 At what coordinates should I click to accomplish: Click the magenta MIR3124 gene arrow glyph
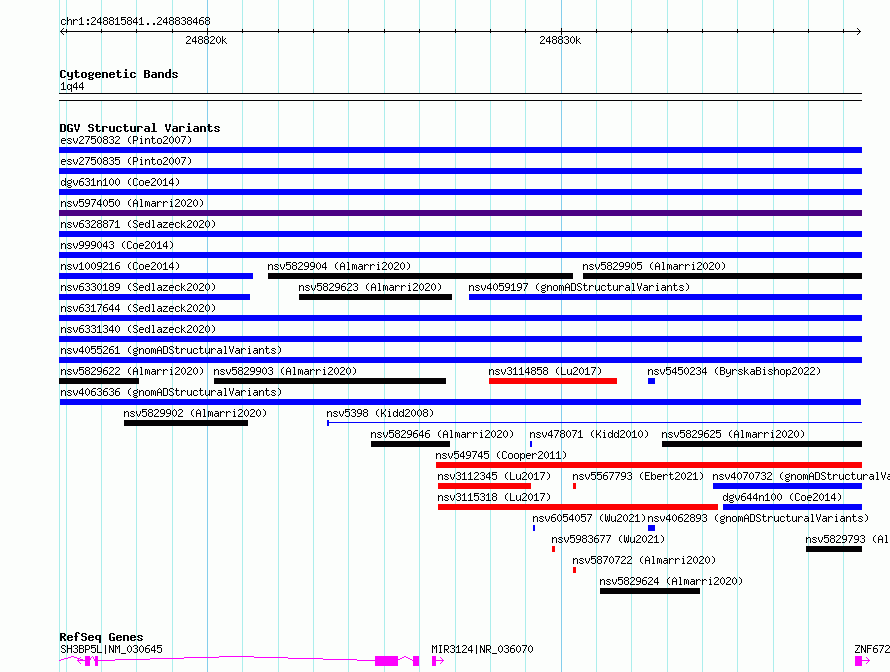click(438, 661)
